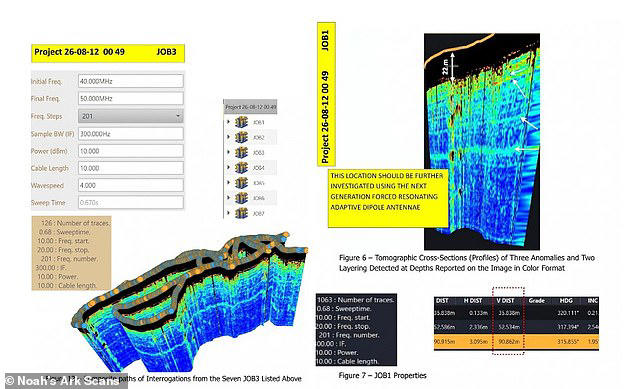Click the 2.336m H DIST cell
Image resolution: width=634 pixels, height=389 pixels.
pyautogui.click(x=479, y=327)
